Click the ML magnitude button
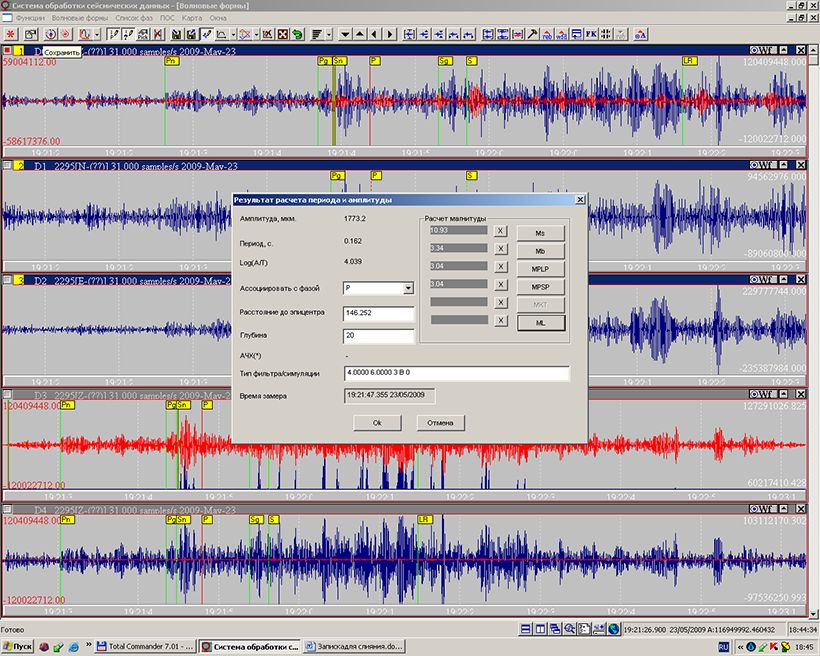Image resolution: width=820 pixels, height=656 pixels. tap(540, 322)
